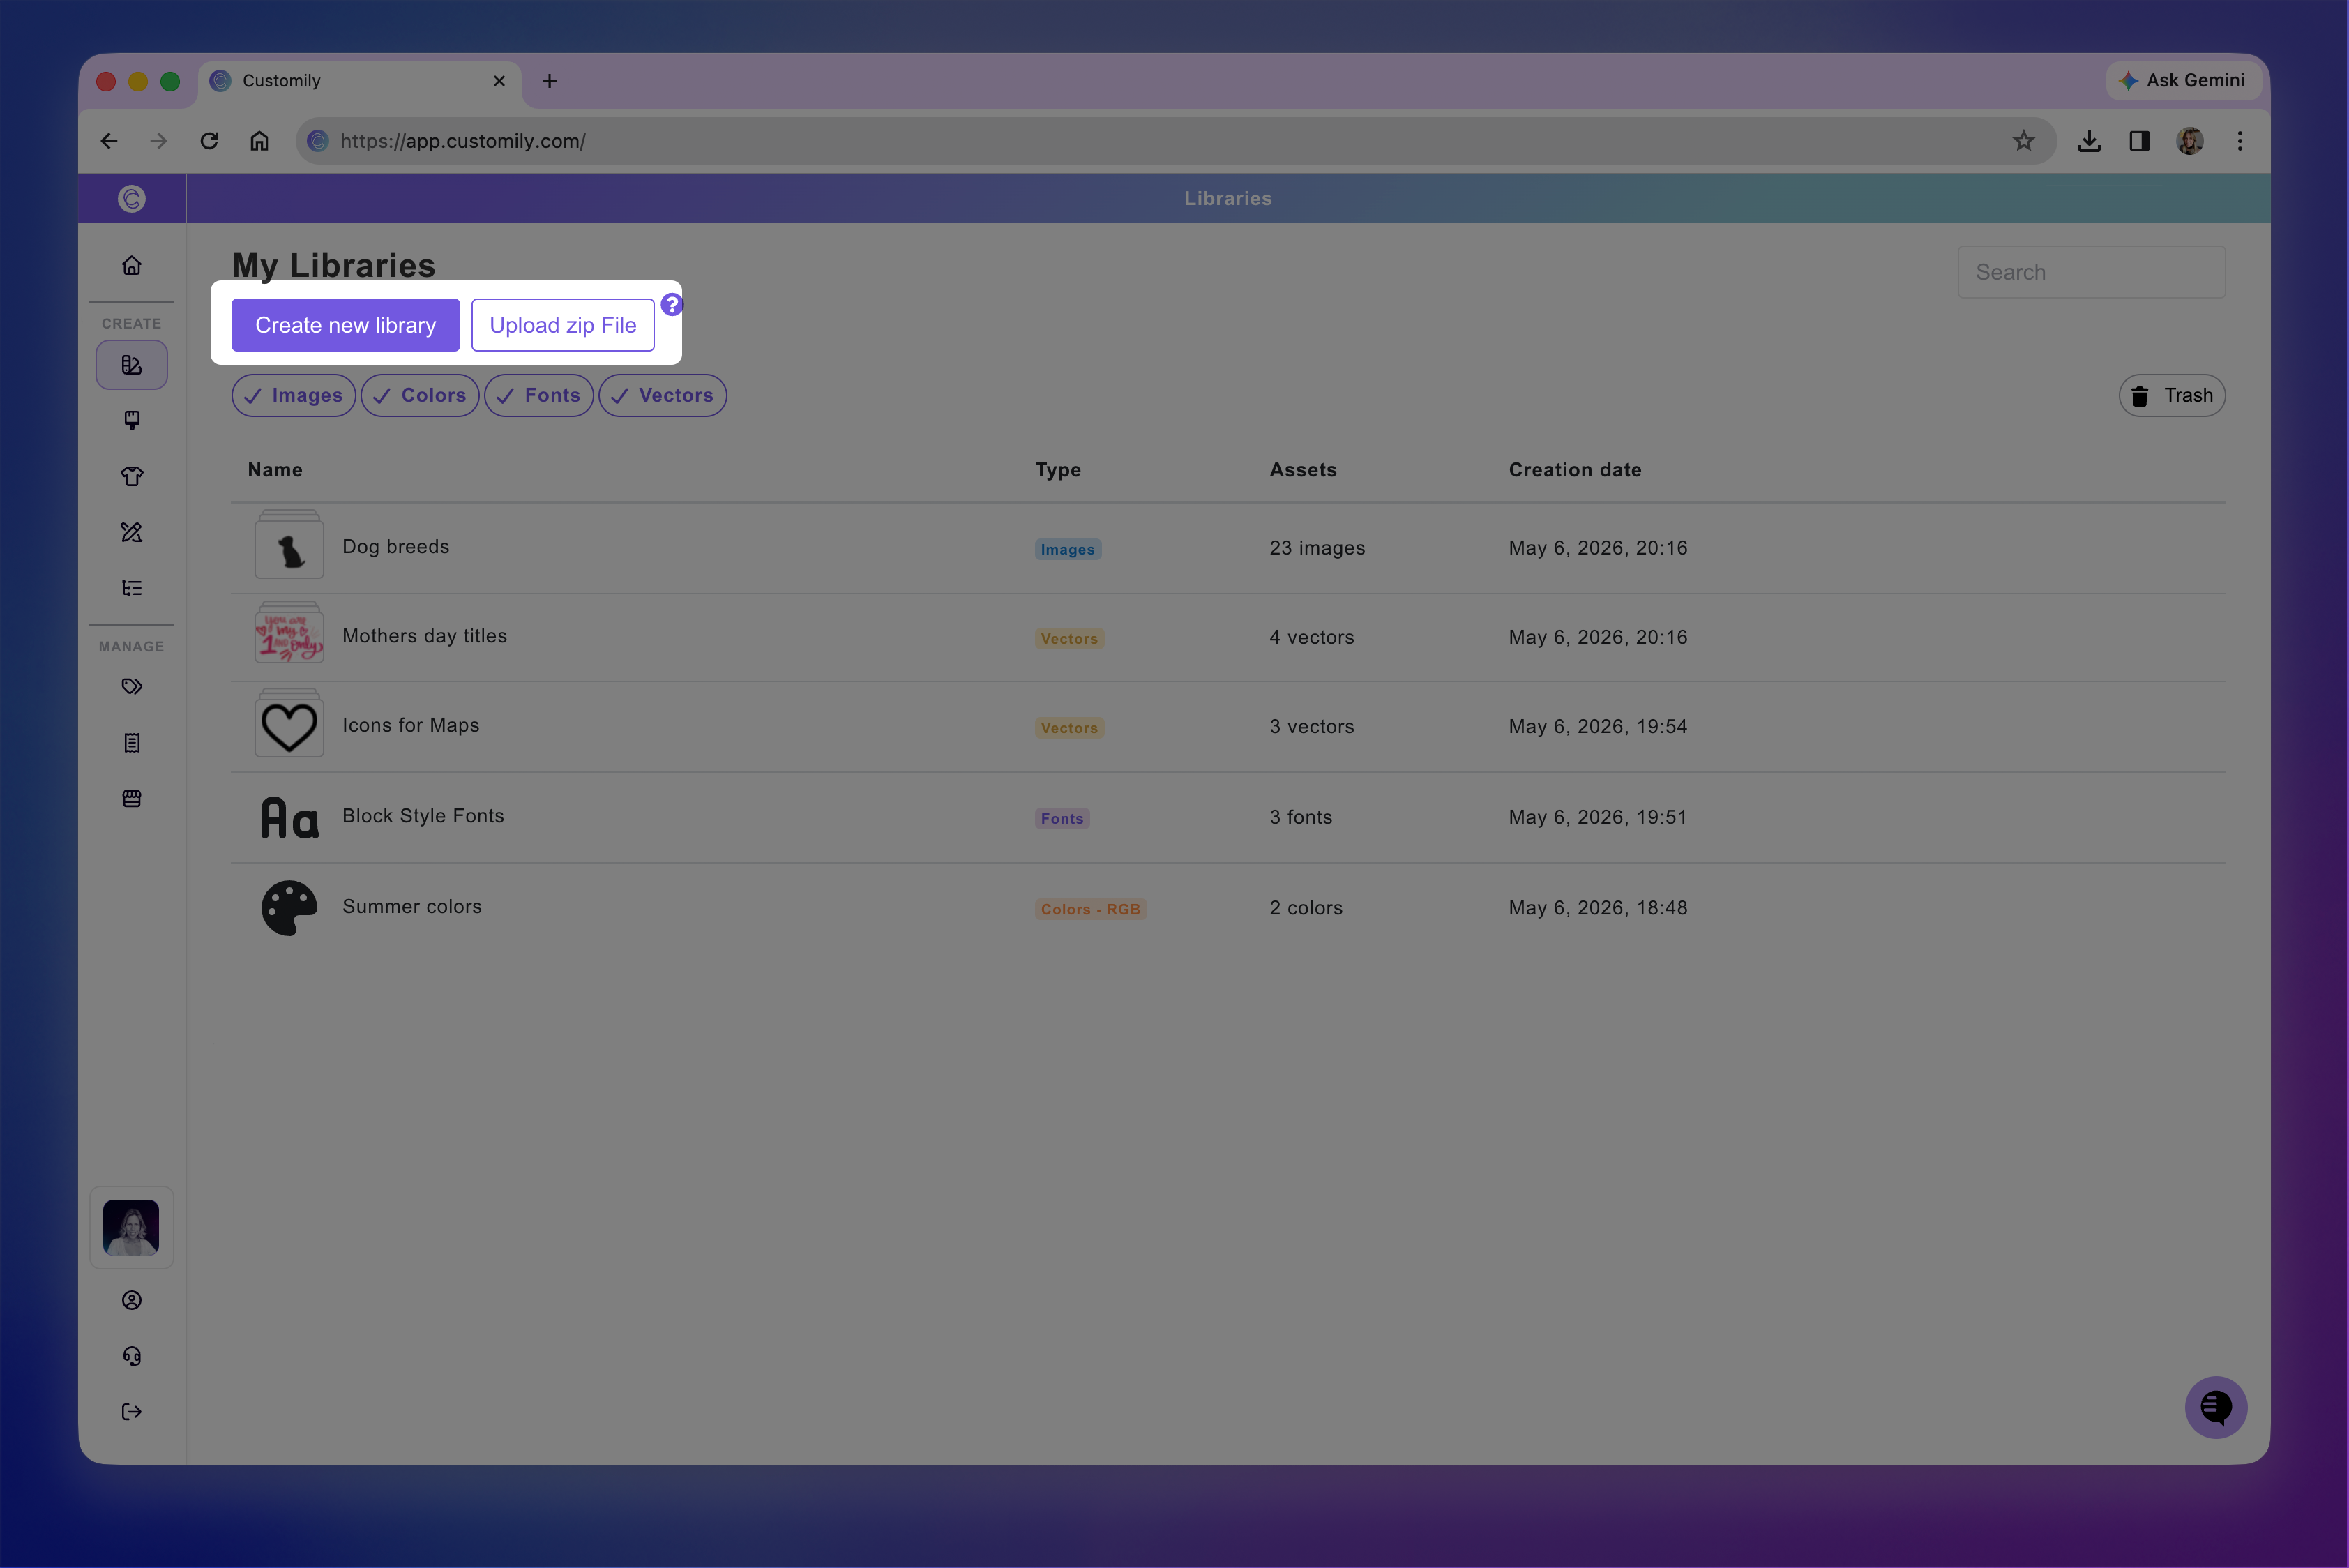Open the Libraries icon under CREATE
The image size is (2349, 1568).
pyautogui.click(x=131, y=365)
